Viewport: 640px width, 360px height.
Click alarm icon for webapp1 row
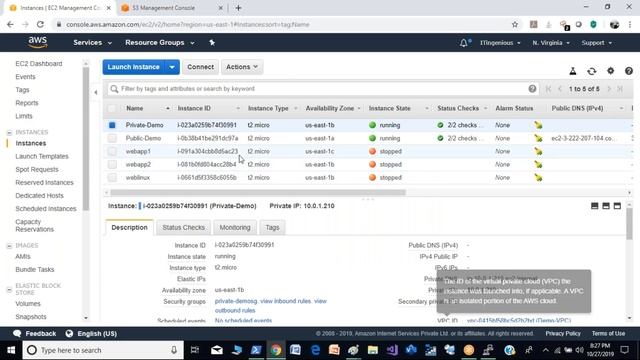pyautogui.click(x=538, y=151)
